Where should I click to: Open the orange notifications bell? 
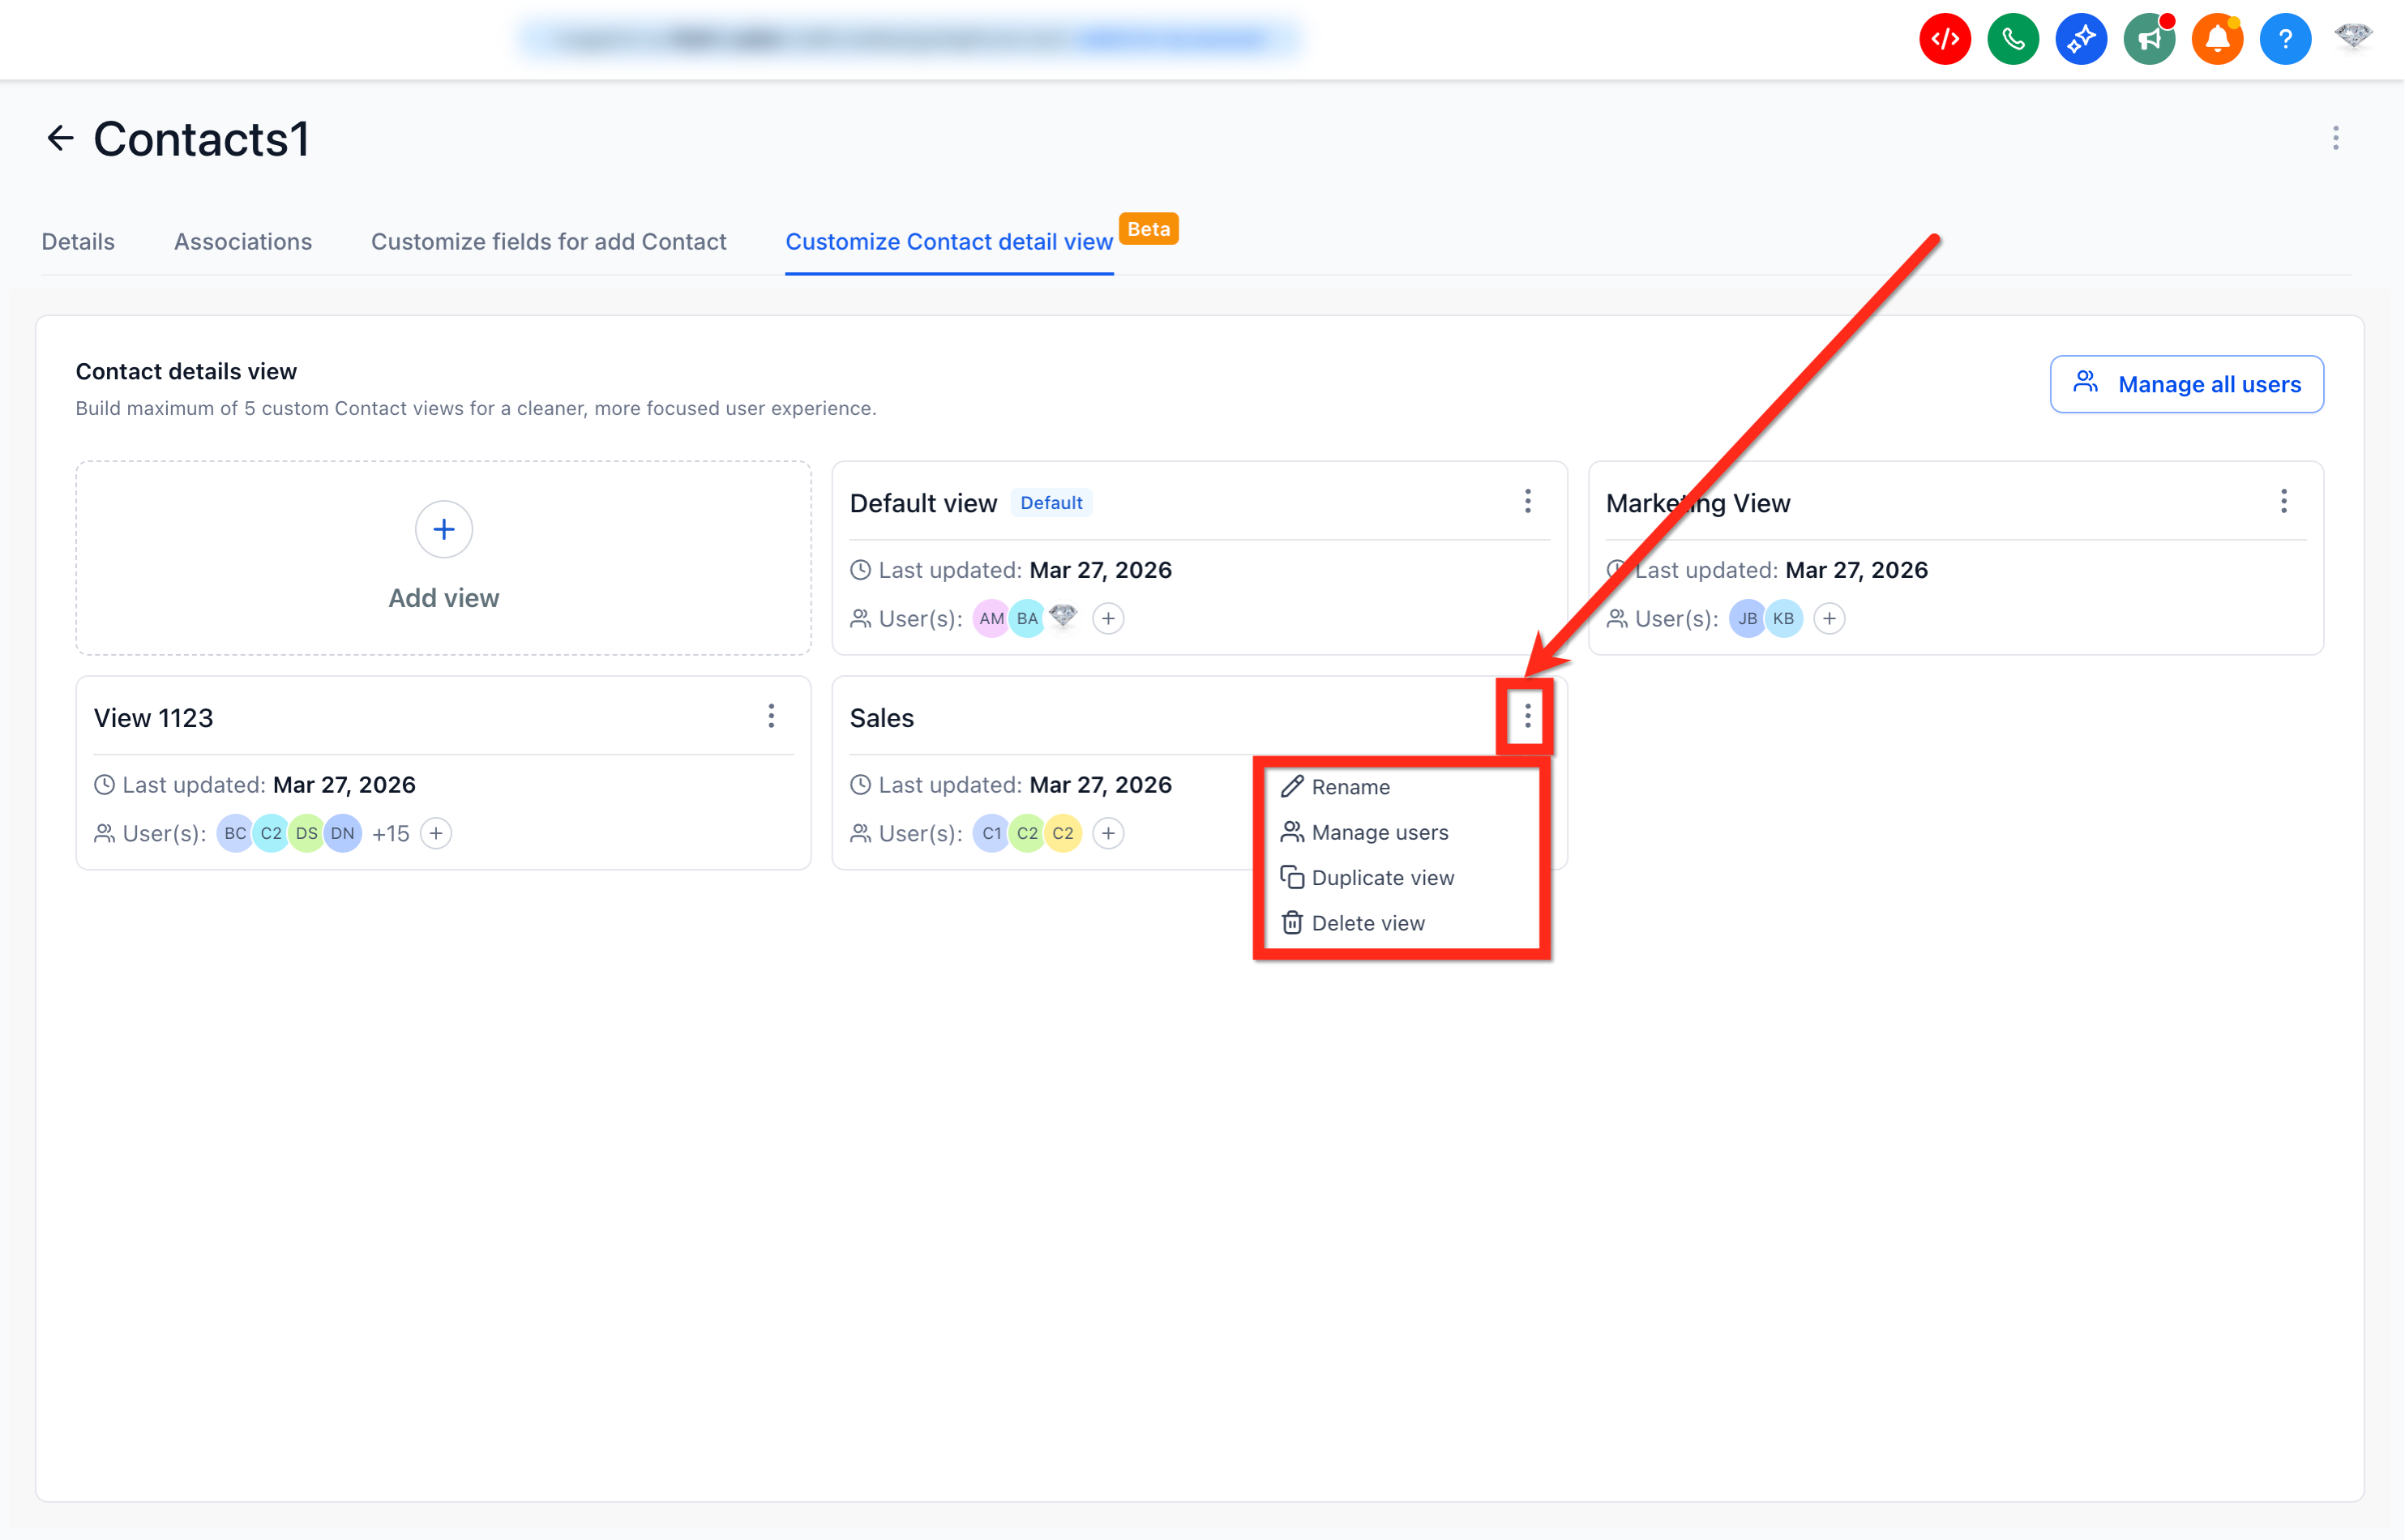point(2217,40)
